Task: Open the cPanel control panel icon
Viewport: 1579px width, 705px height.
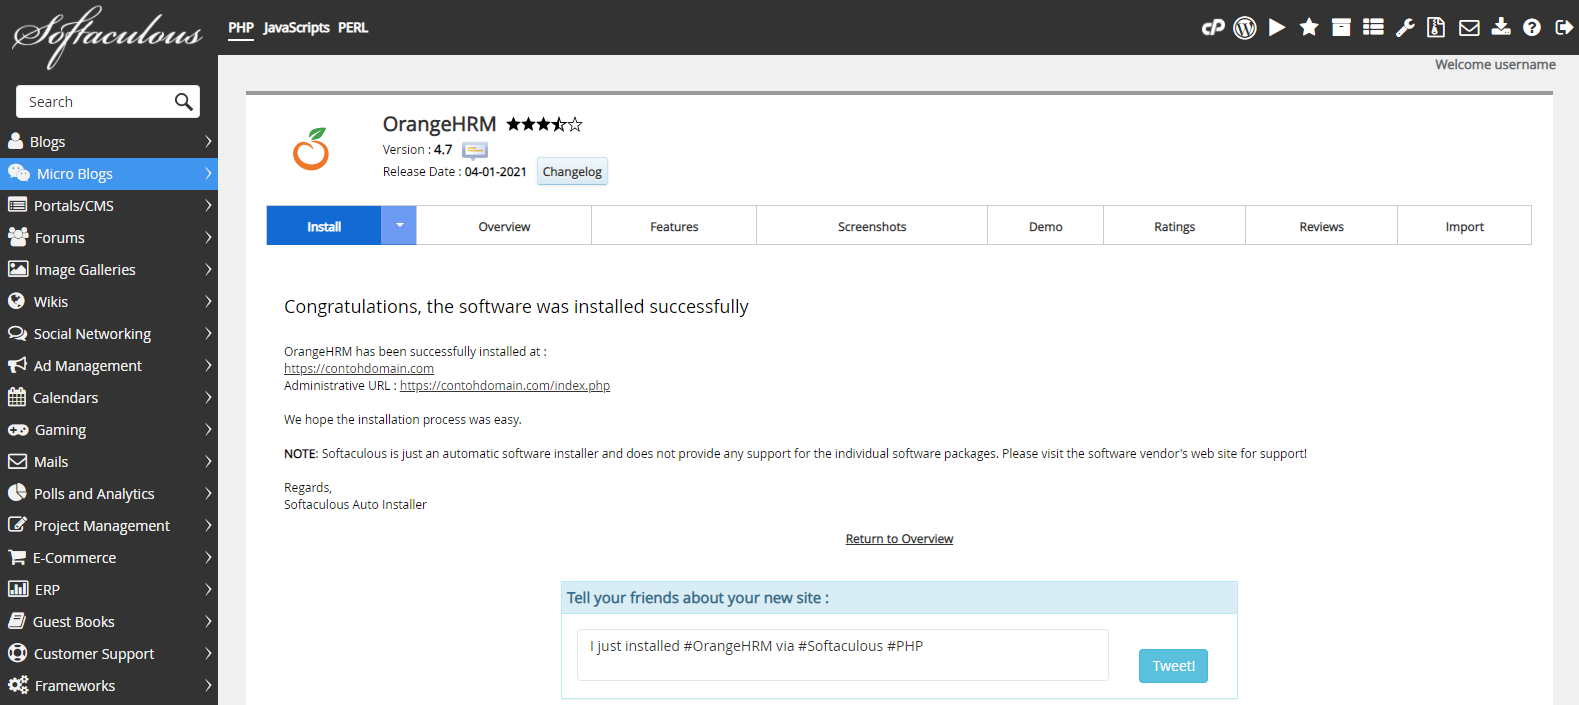Action: tap(1212, 28)
